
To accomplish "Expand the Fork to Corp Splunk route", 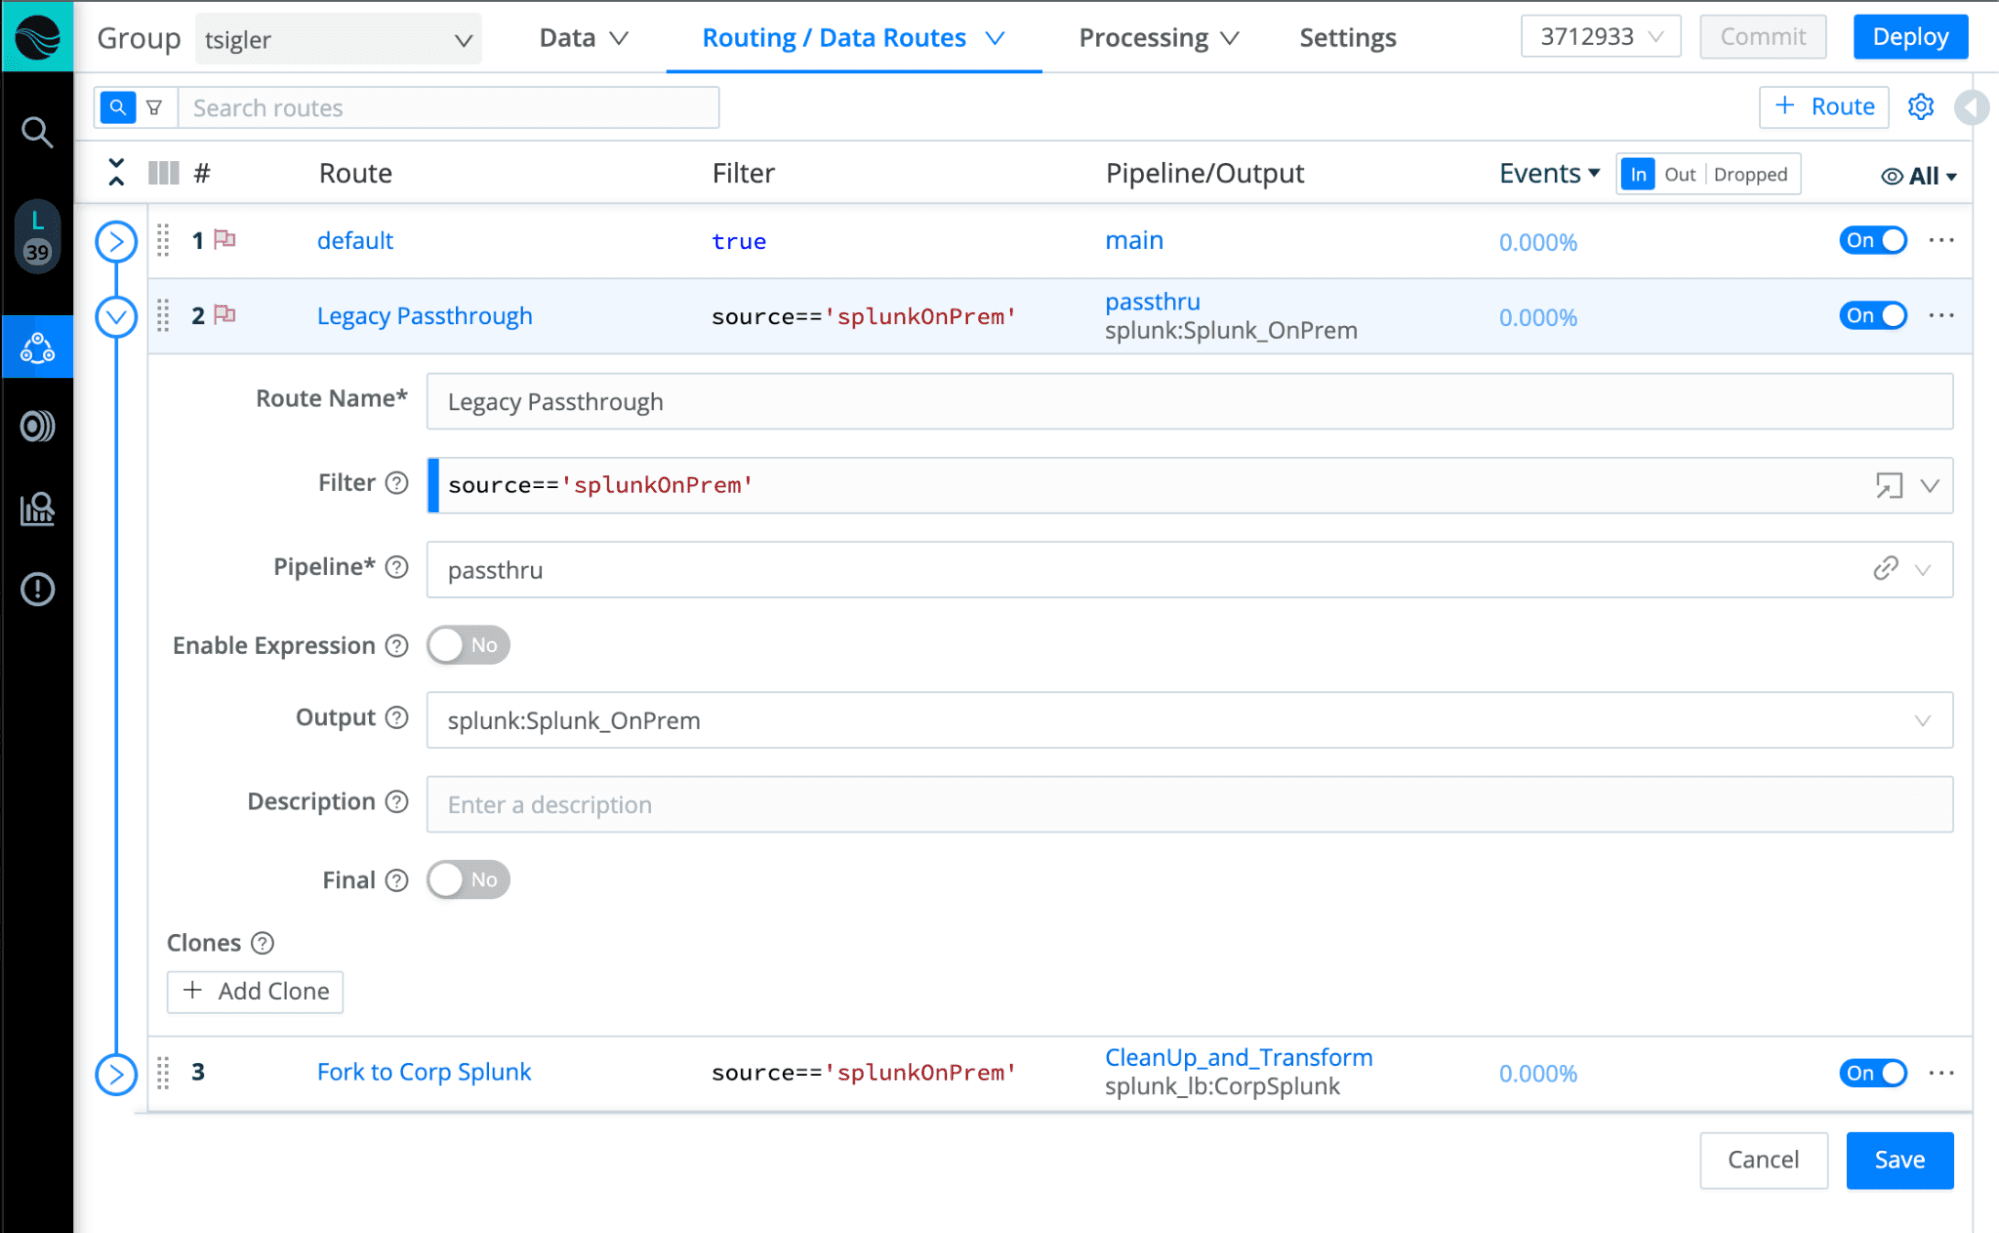I will [116, 1074].
